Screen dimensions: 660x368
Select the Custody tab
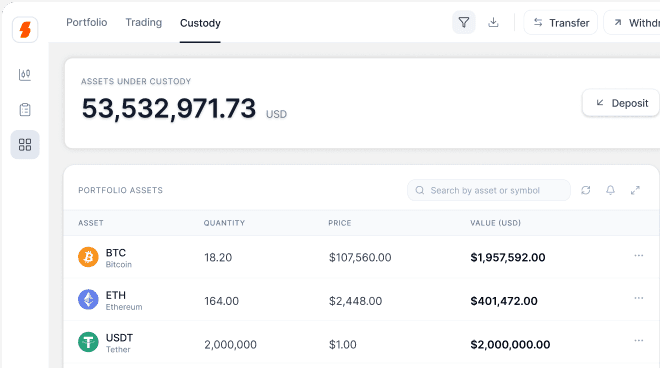(200, 23)
